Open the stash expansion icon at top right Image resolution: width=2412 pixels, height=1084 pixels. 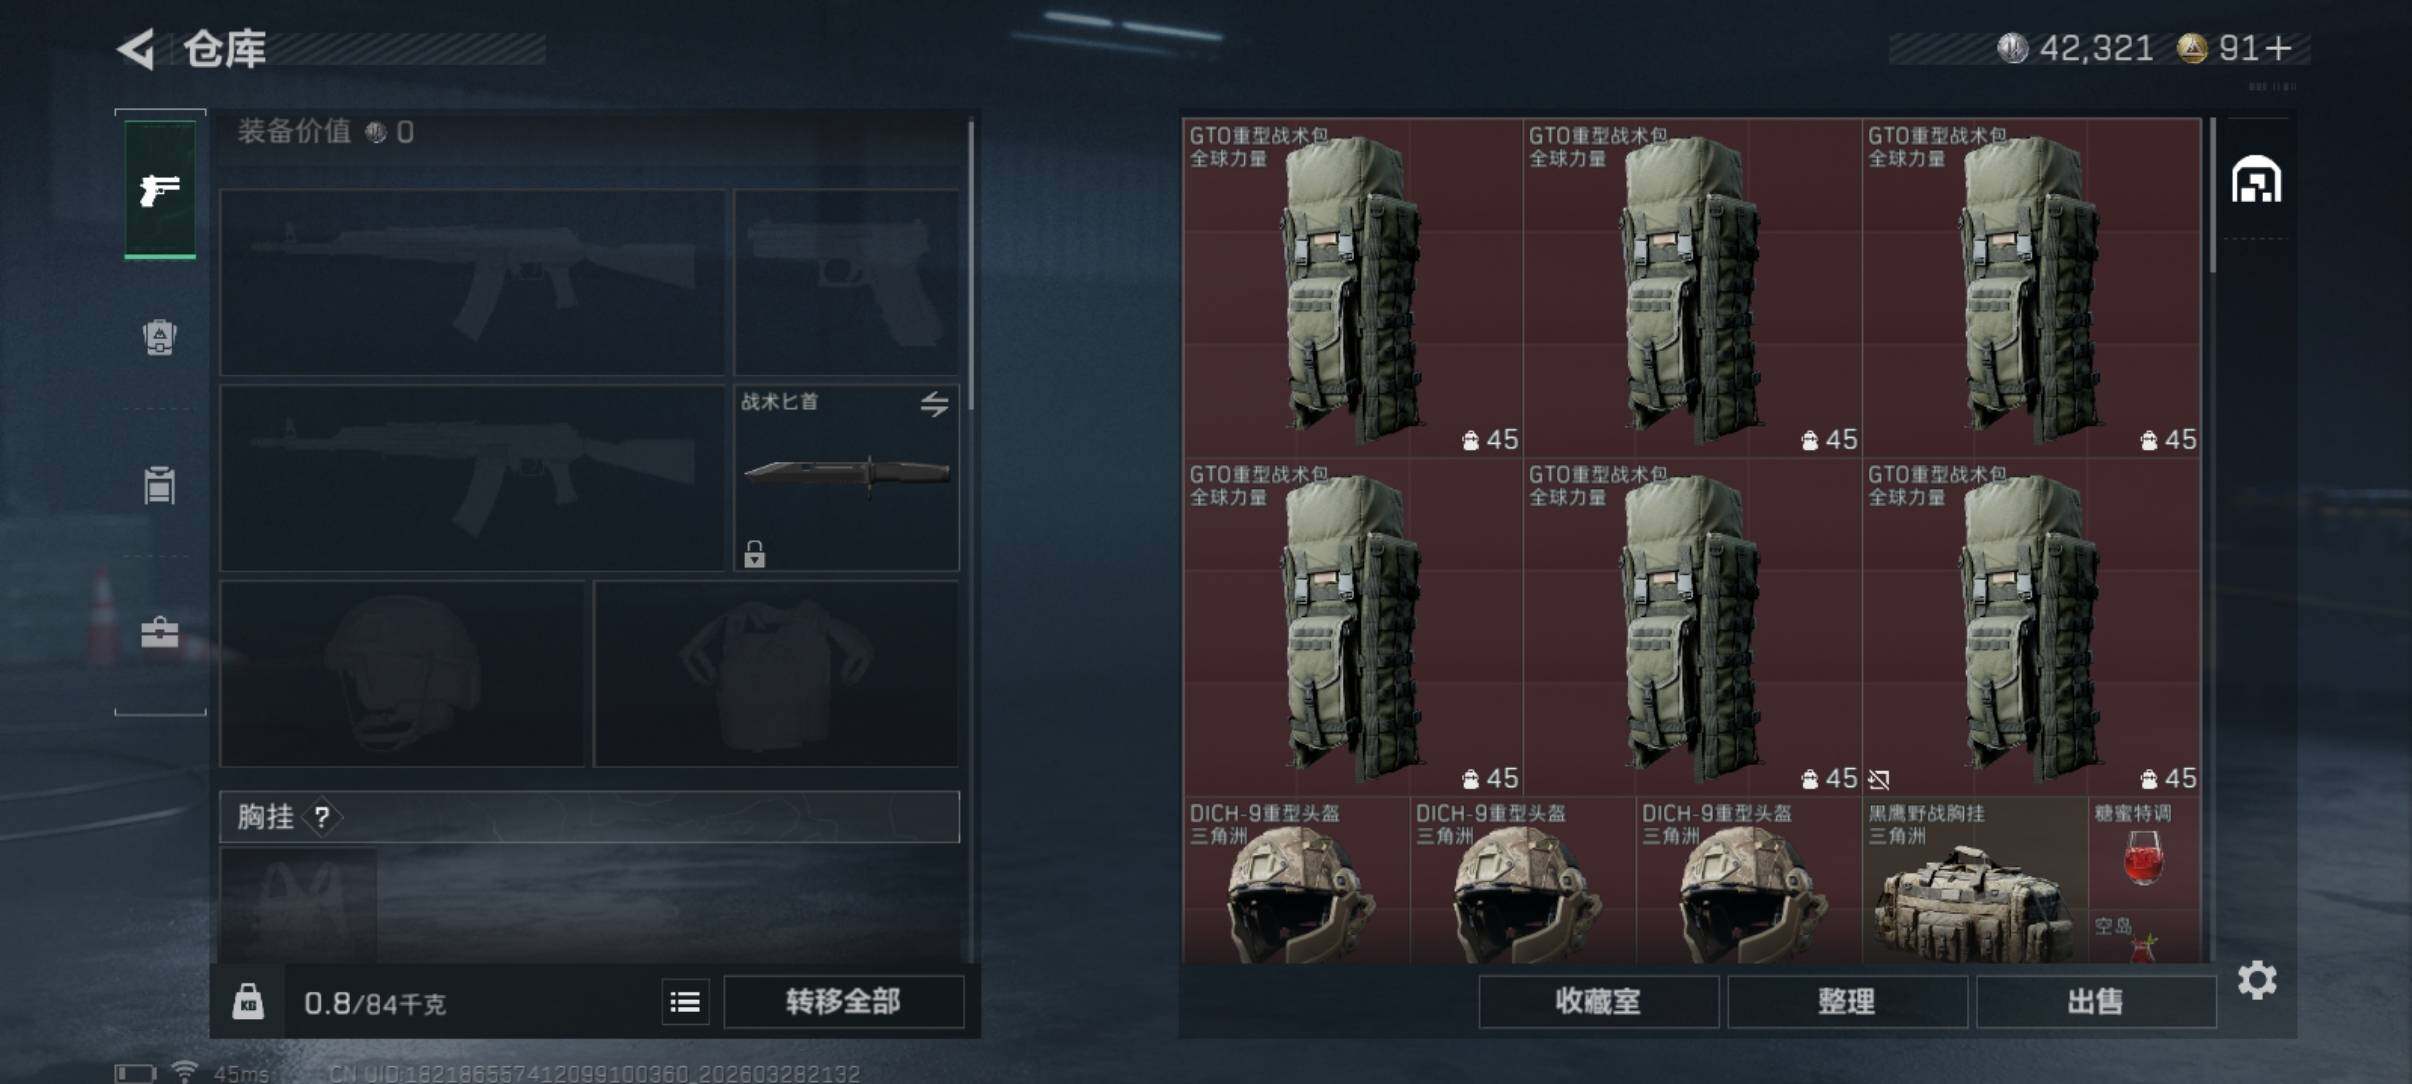2257,180
